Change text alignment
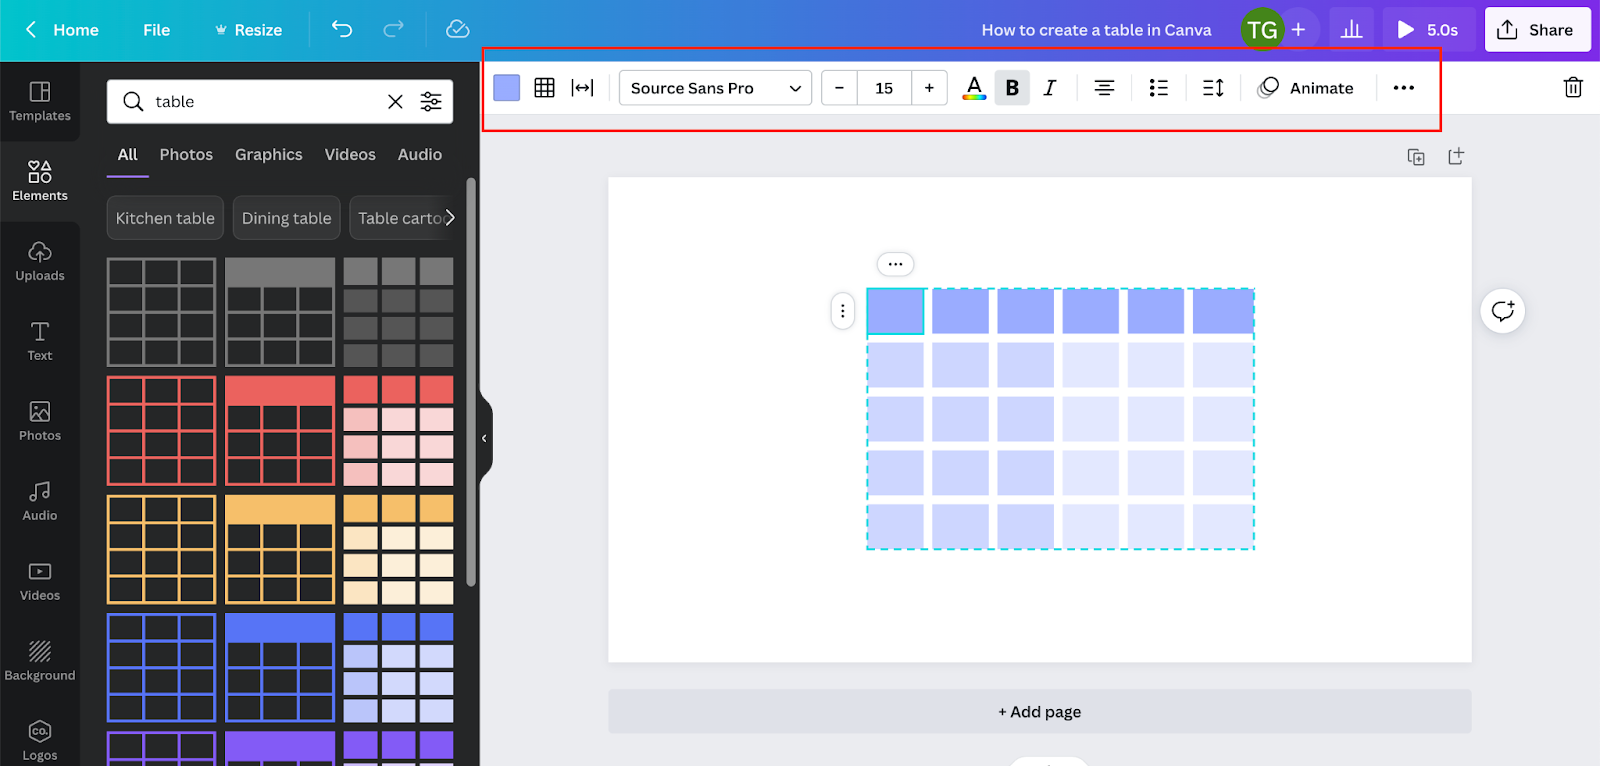Screen dimensions: 1600x766 click(x=1104, y=88)
